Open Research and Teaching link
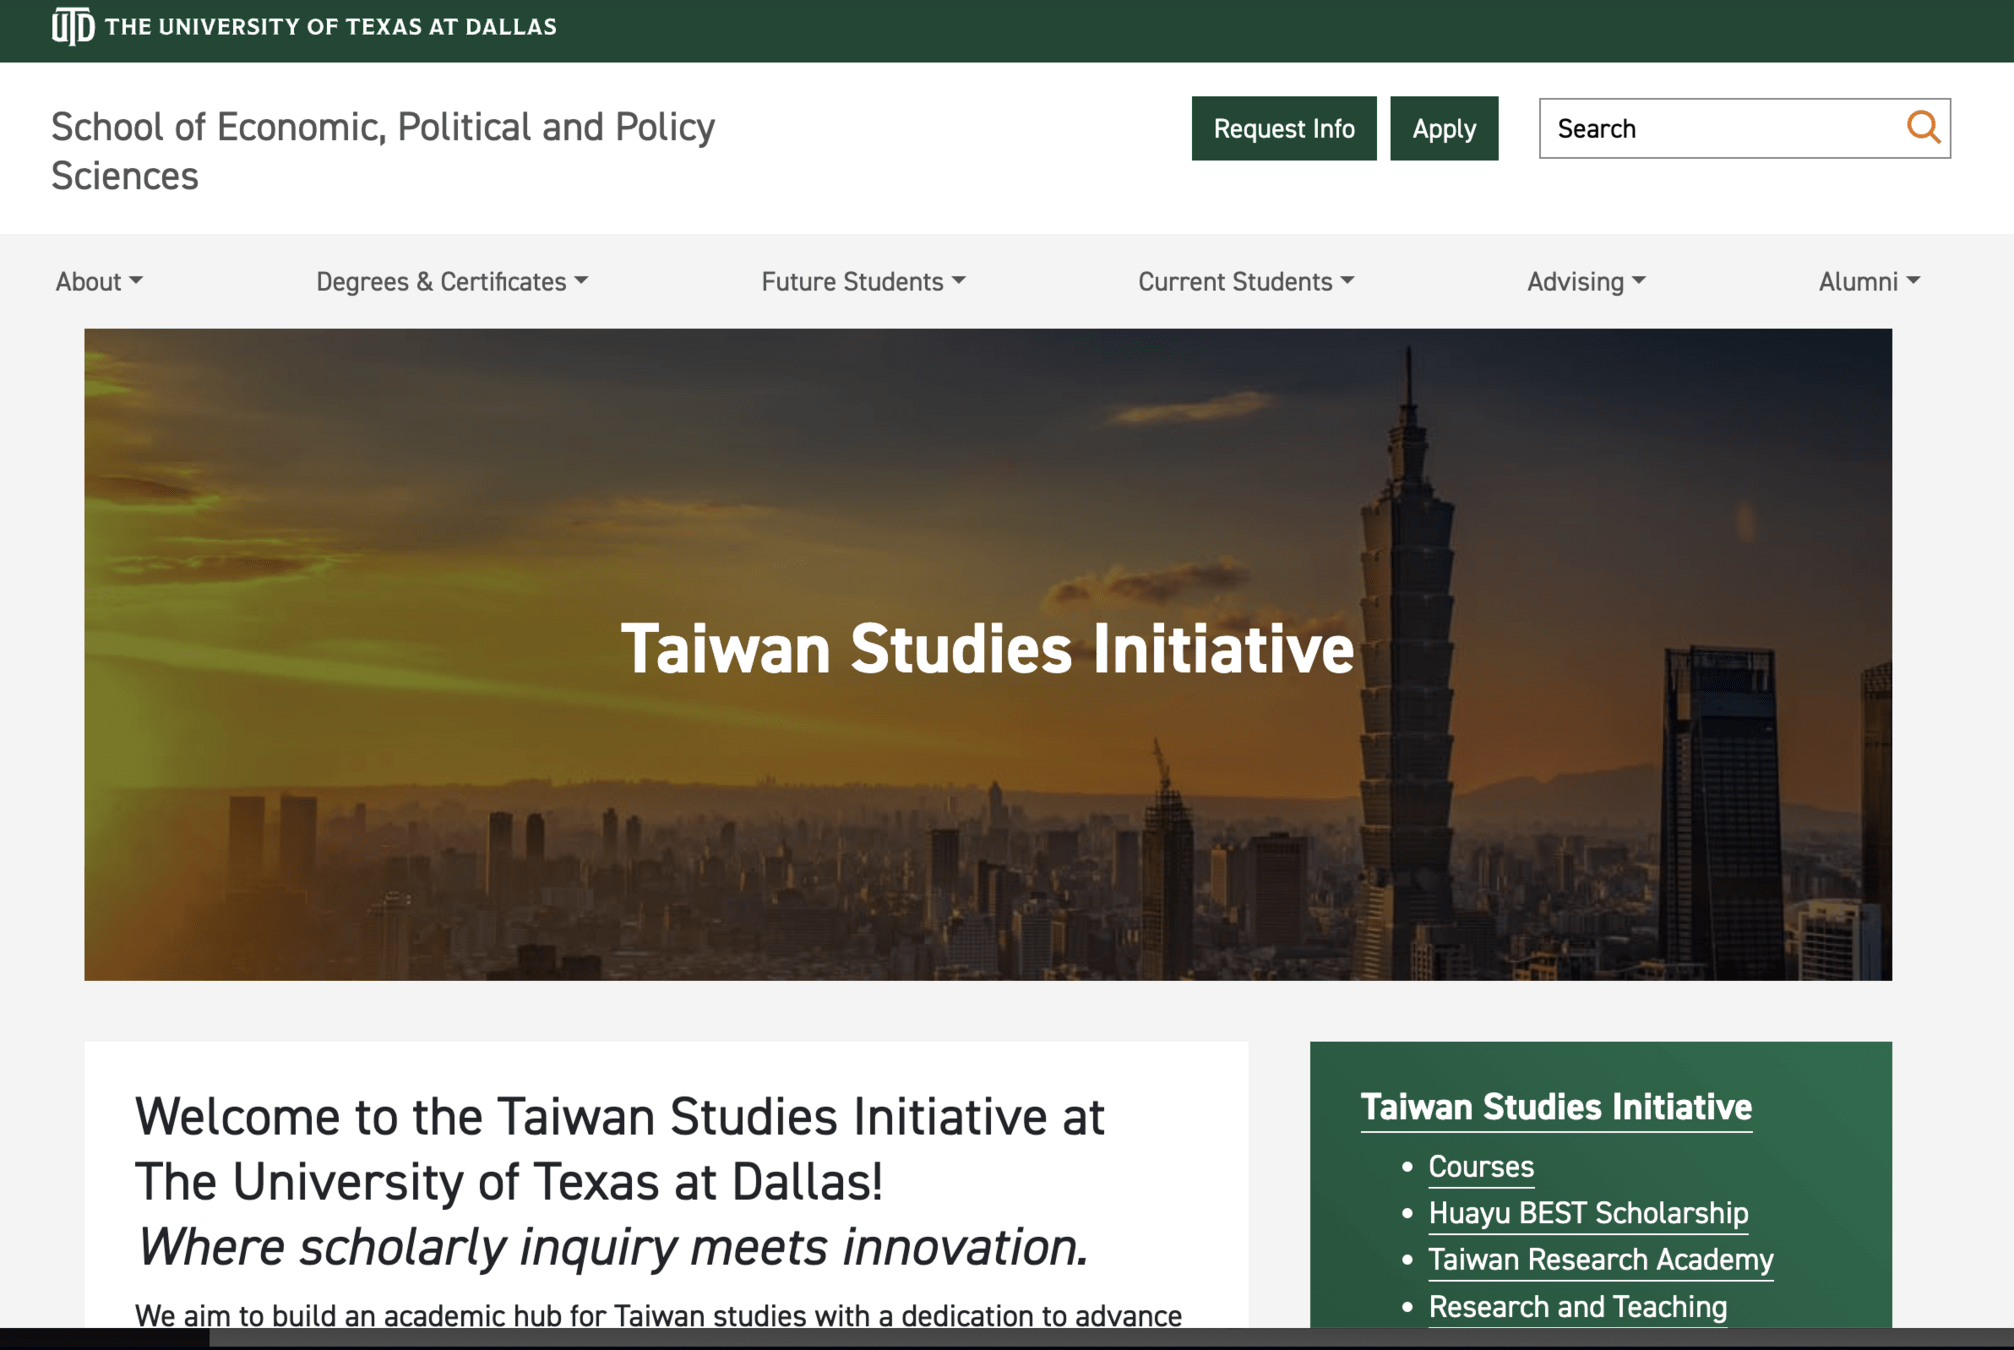 coord(1577,1306)
